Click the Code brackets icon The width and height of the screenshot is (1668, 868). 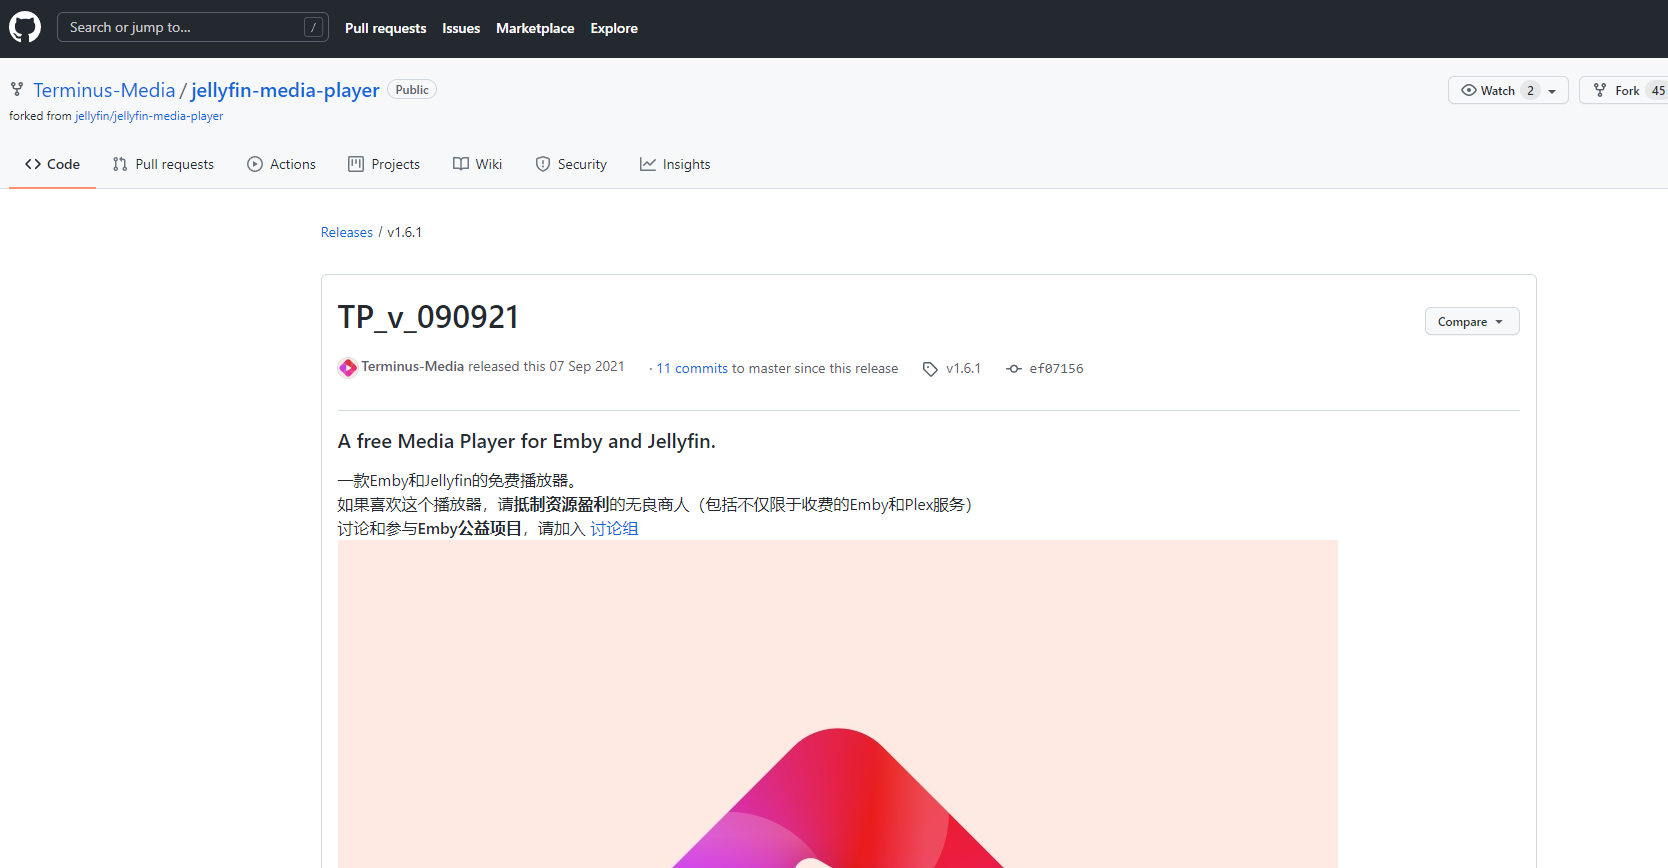click(x=33, y=164)
